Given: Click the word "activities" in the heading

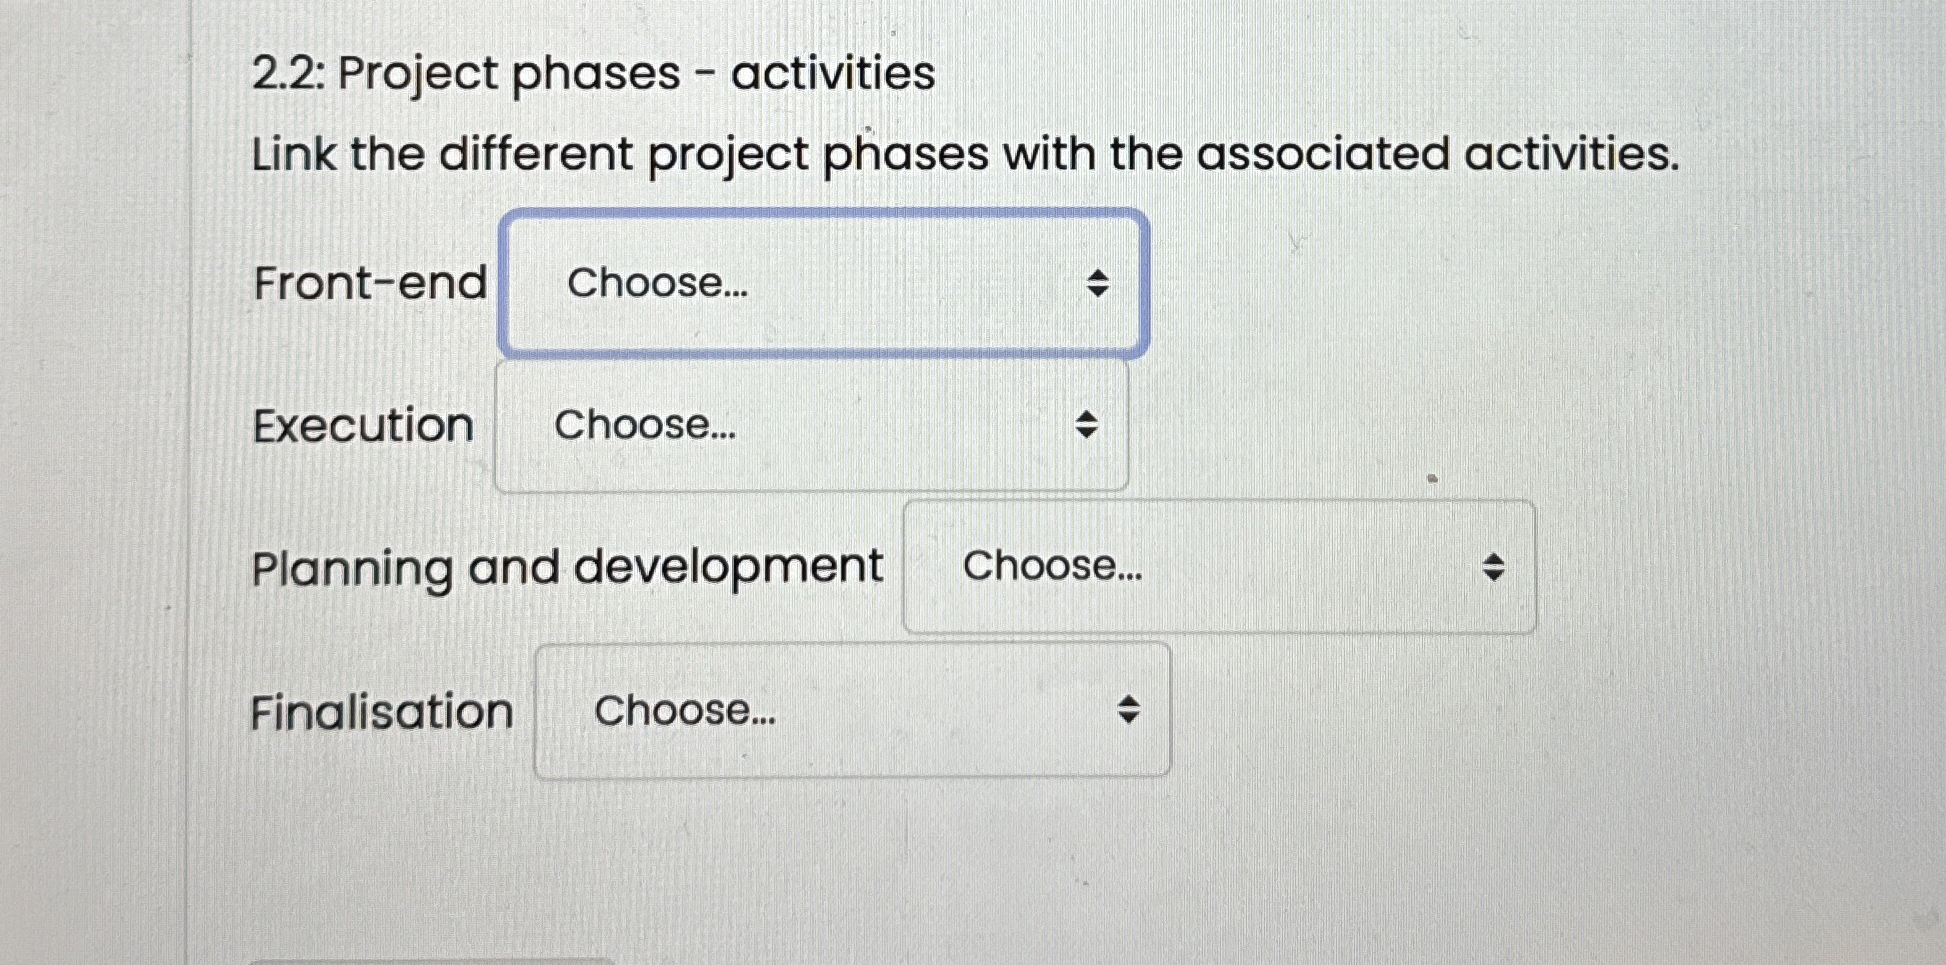Looking at the screenshot, I should [832, 74].
